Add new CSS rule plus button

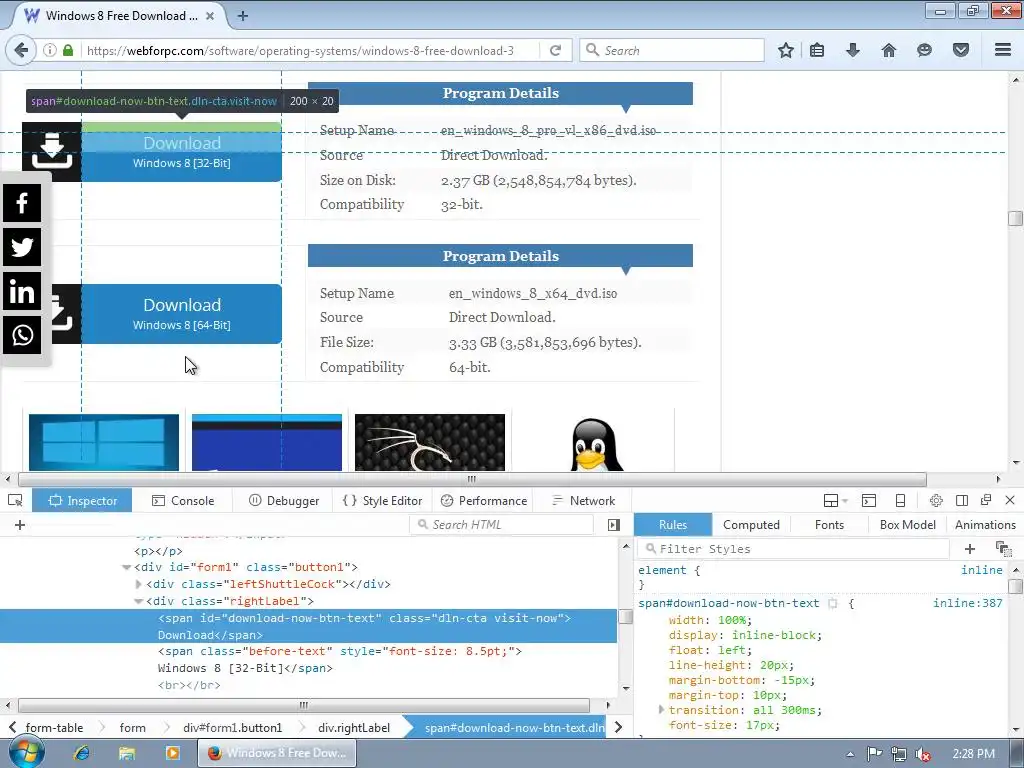(970, 549)
